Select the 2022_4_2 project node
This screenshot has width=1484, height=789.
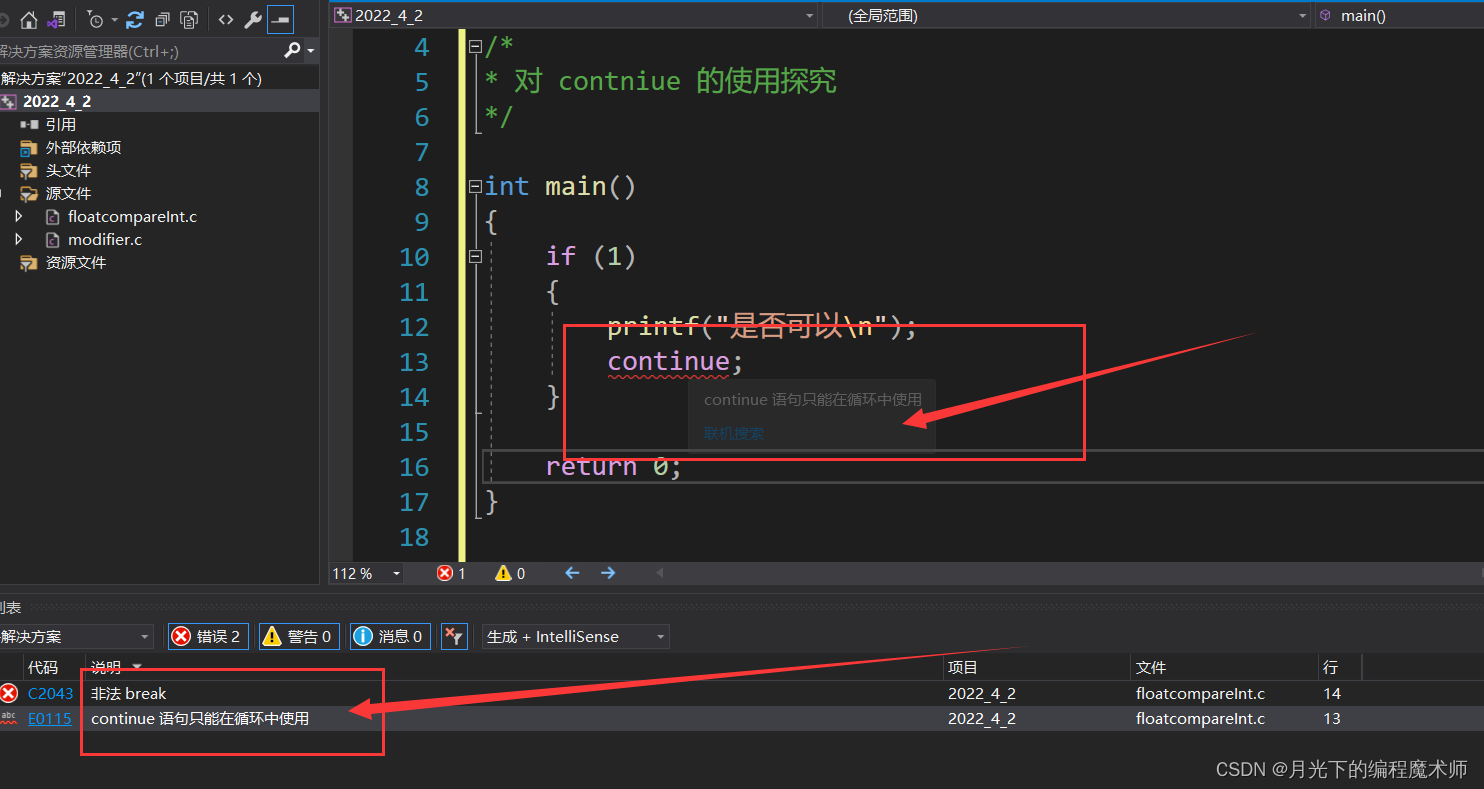pos(57,101)
